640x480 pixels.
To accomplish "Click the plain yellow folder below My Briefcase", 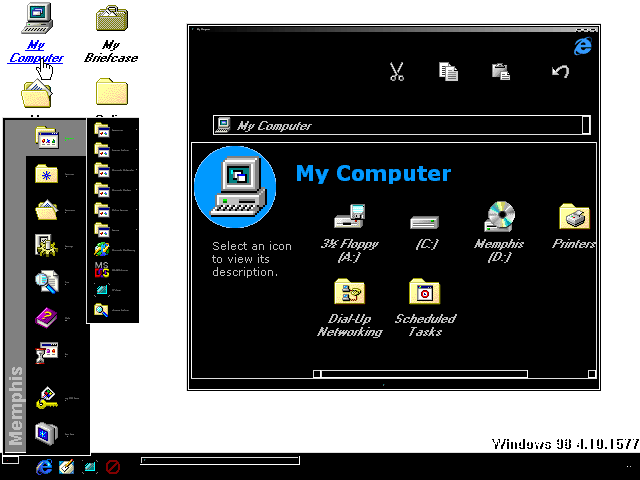I will (x=112, y=92).
